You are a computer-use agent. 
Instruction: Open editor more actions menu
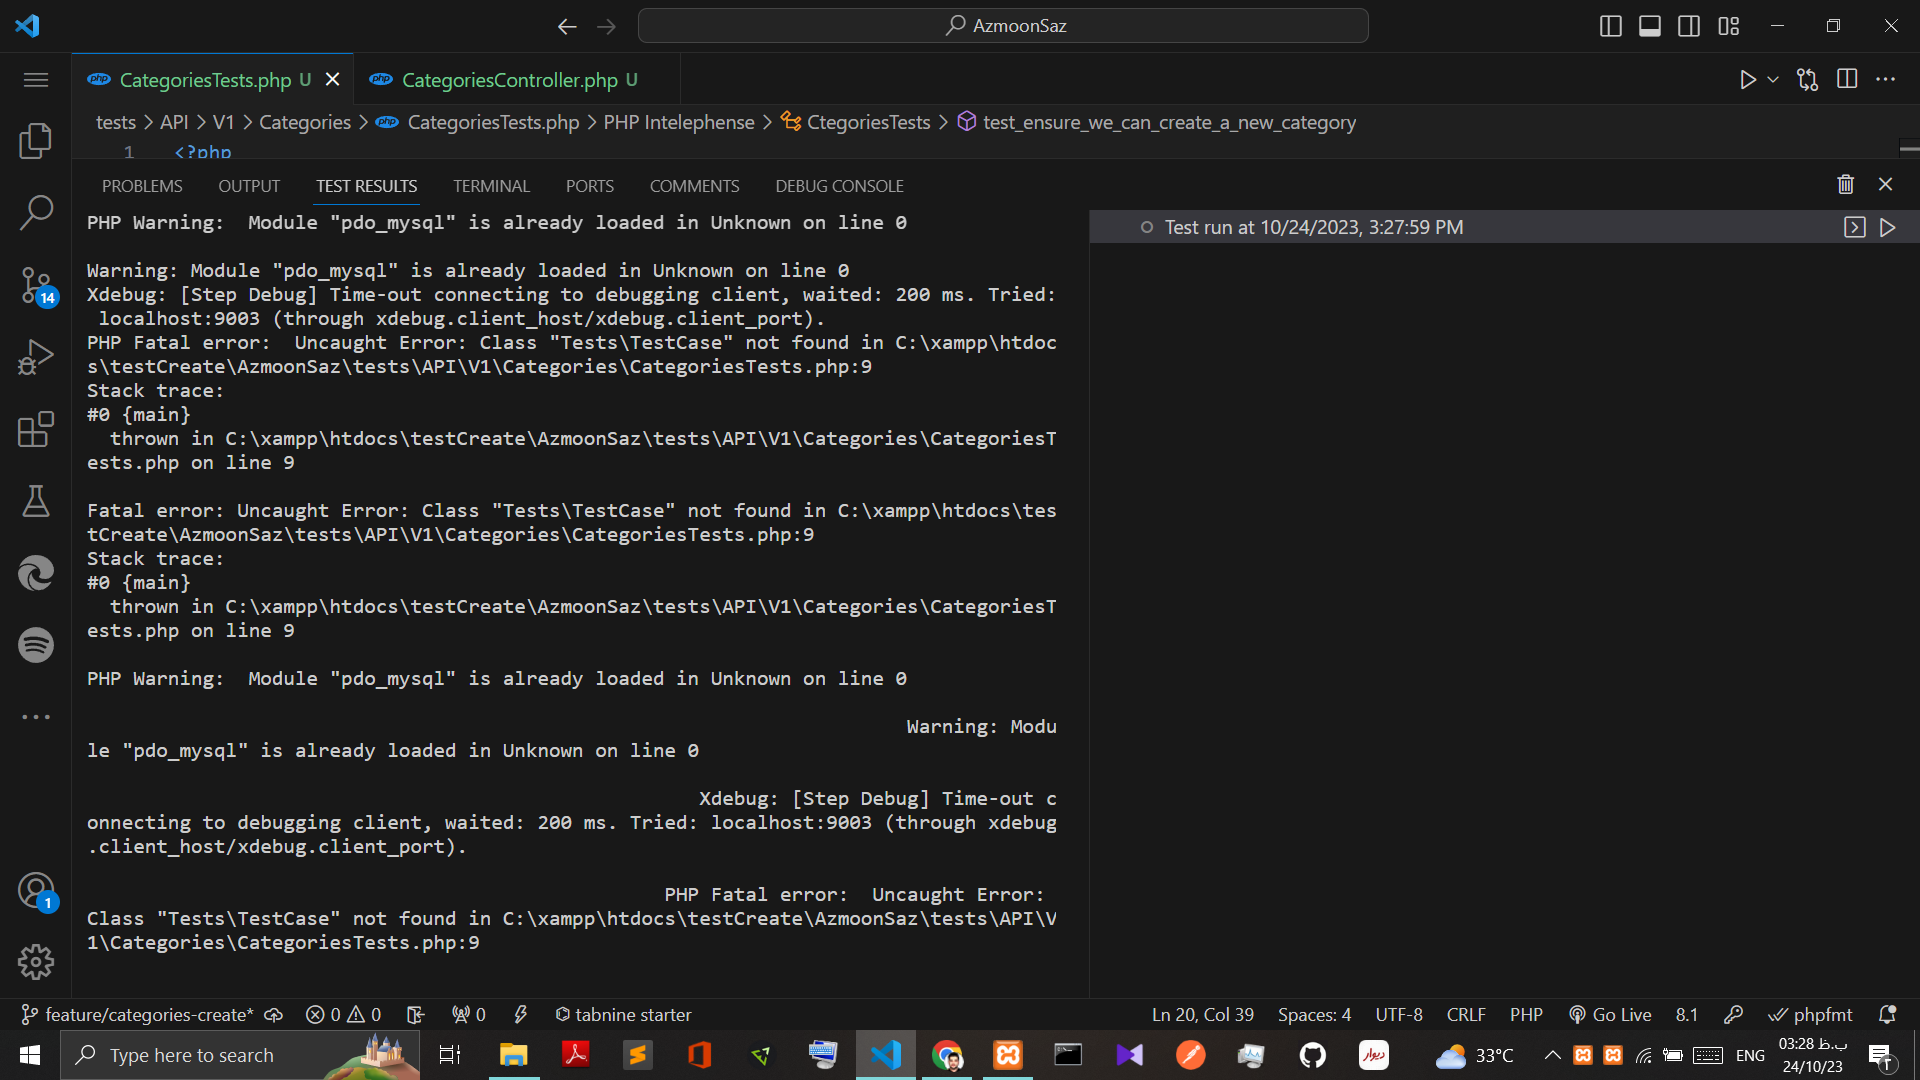1885,80
